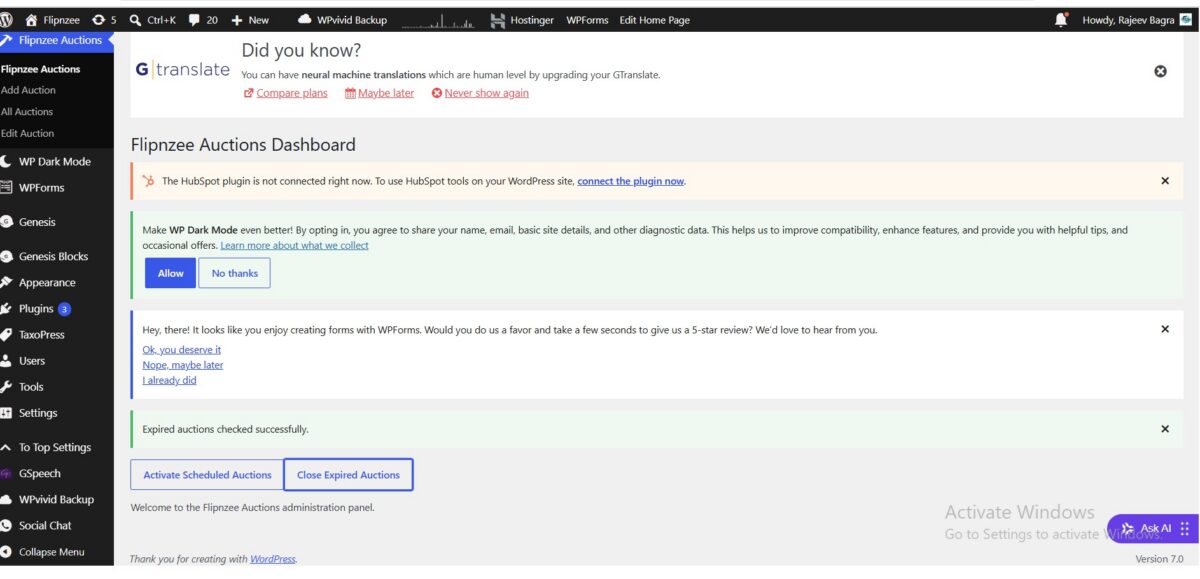Open WPvivid Backup from the admin bar

[x=342, y=20]
